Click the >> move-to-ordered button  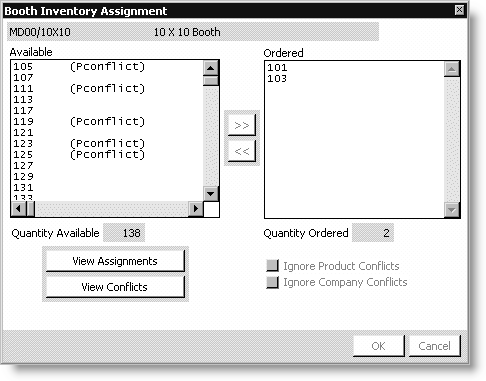242,125
